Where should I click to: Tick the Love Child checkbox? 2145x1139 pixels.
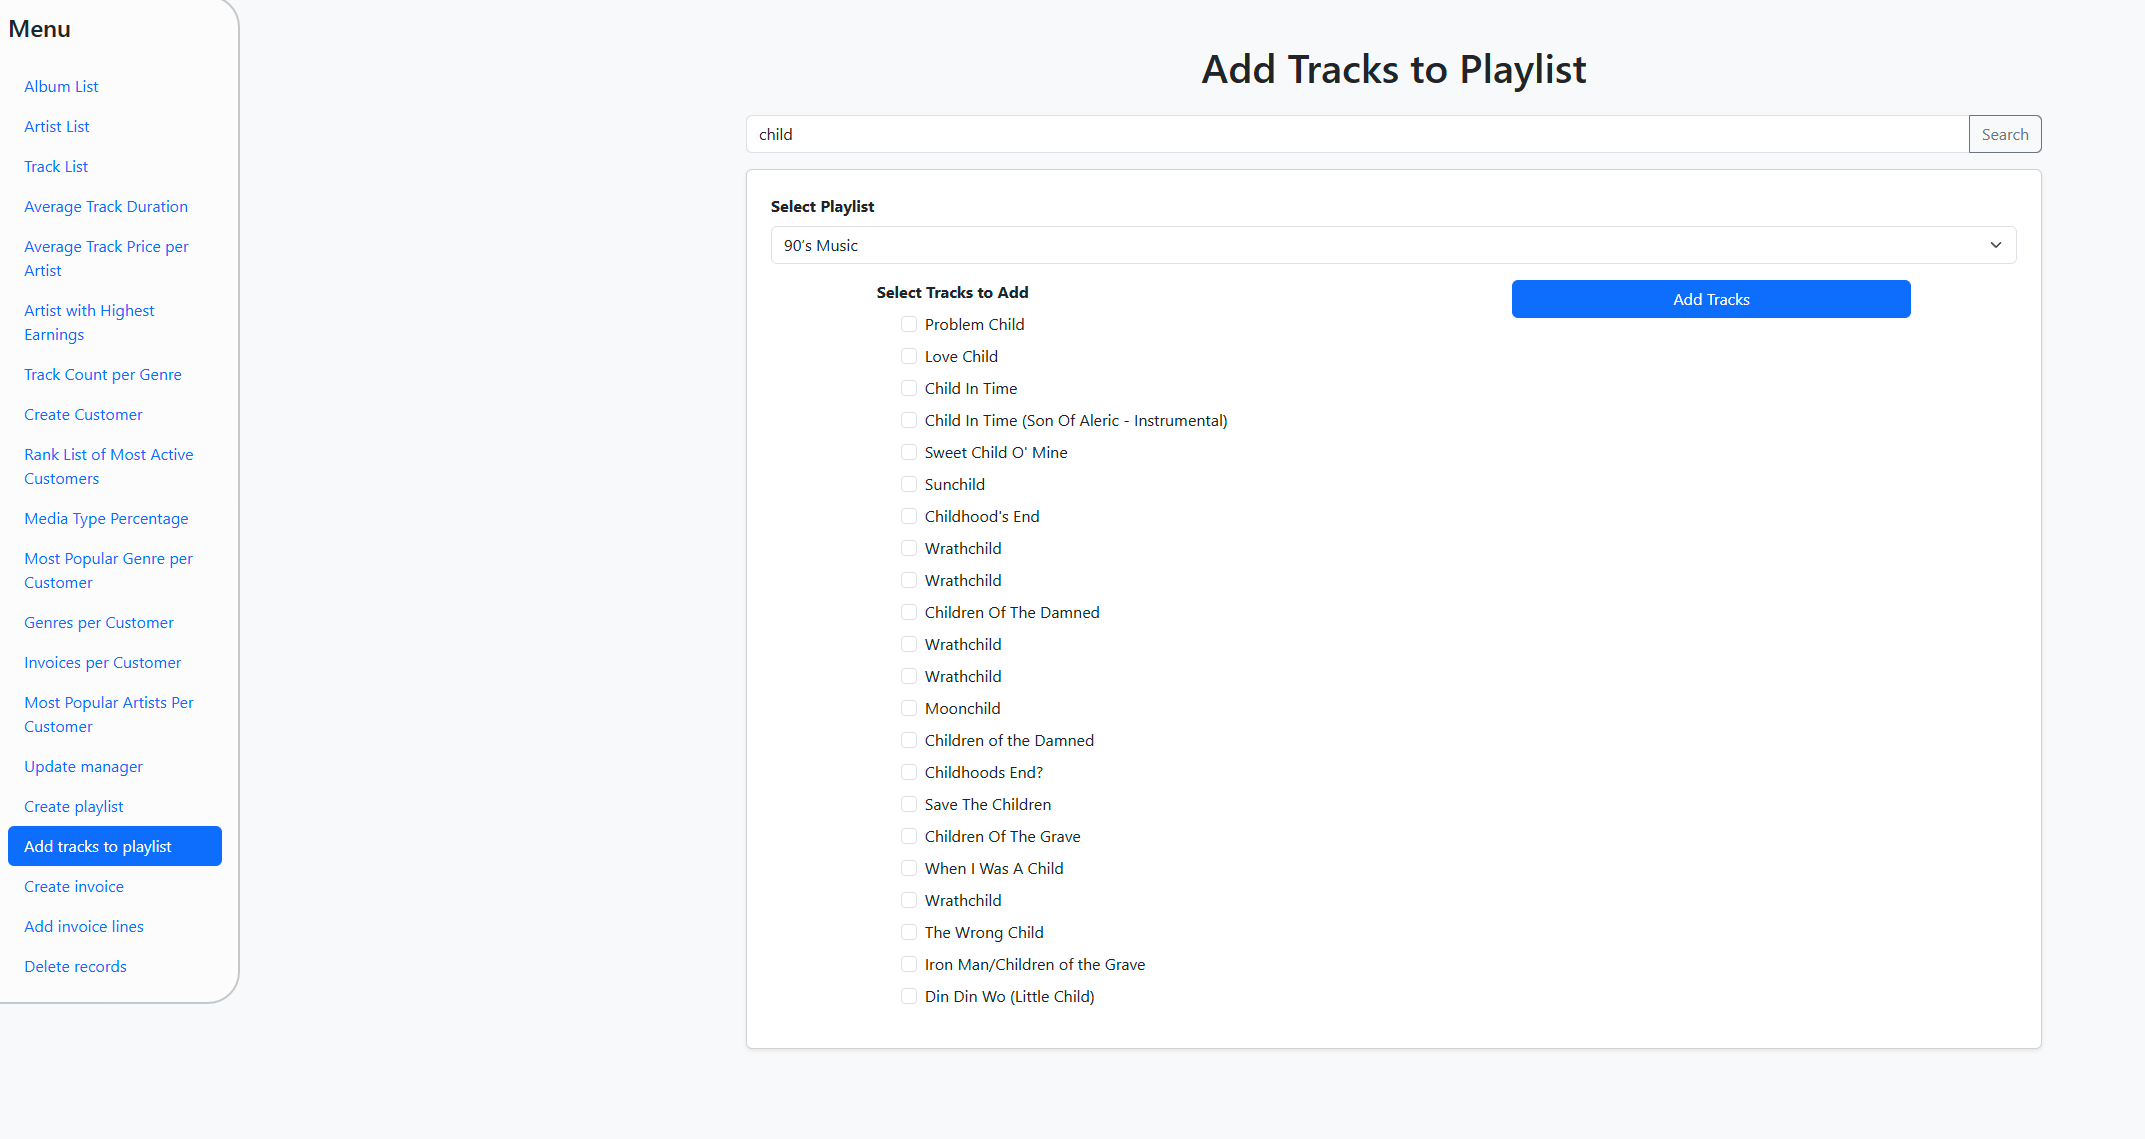pyautogui.click(x=909, y=356)
